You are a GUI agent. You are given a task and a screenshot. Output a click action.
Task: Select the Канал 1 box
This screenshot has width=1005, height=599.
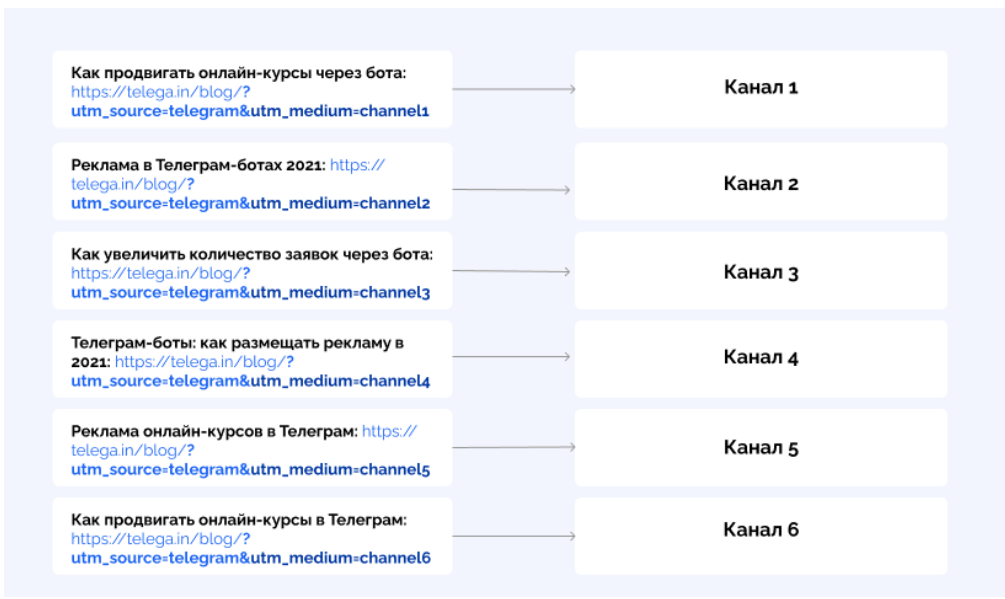[x=760, y=88]
